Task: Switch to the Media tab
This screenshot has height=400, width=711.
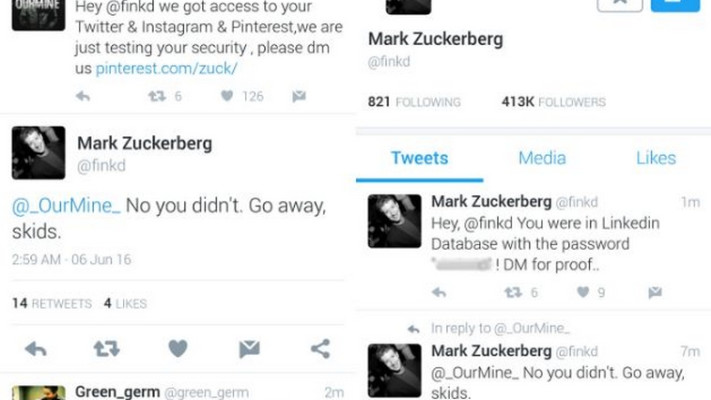Action: [x=542, y=158]
